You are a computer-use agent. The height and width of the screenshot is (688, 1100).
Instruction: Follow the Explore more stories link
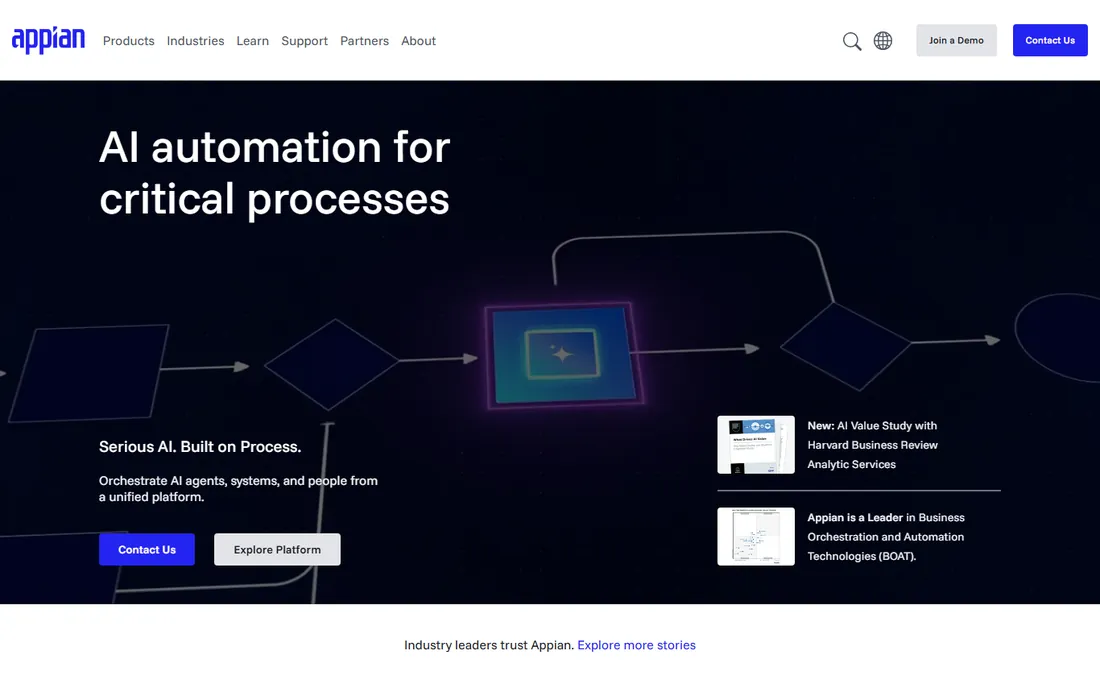tap(636, 645)
